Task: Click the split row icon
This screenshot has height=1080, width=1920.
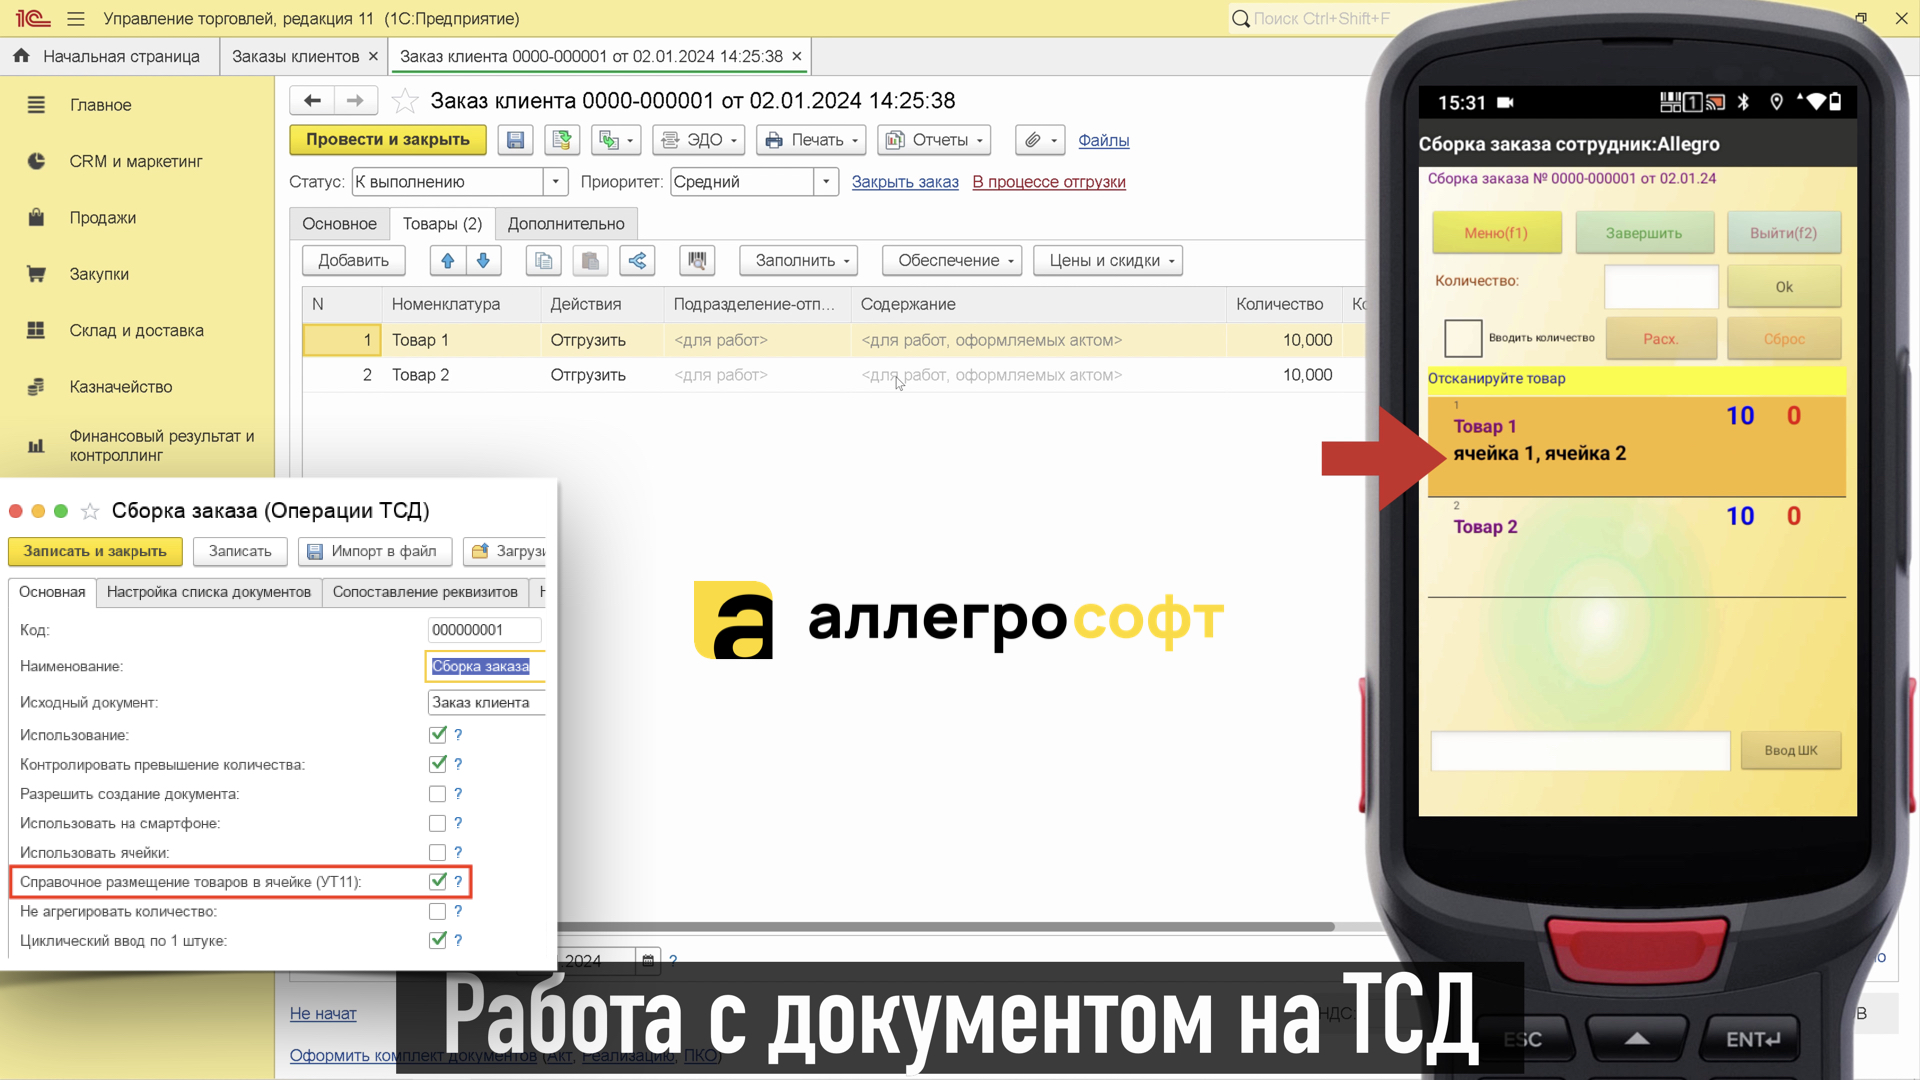Action: coord(637,261)
